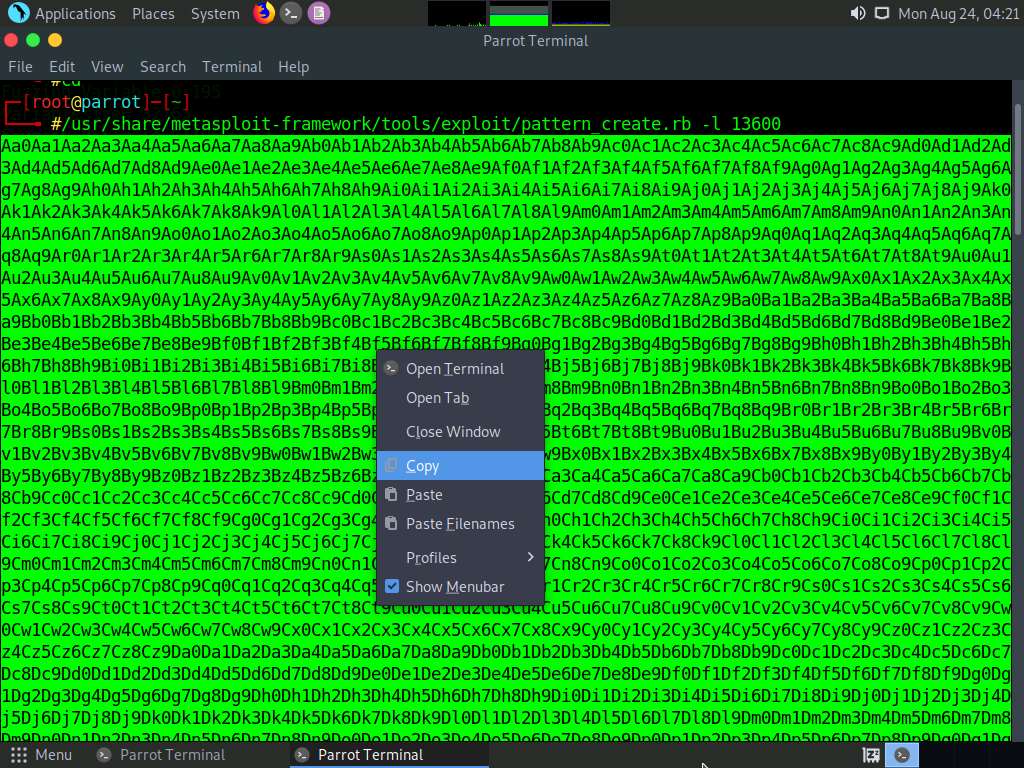
Task: Expand the Profiles submenu arrow
Action: pyautogui.click(x=530, y=557)
